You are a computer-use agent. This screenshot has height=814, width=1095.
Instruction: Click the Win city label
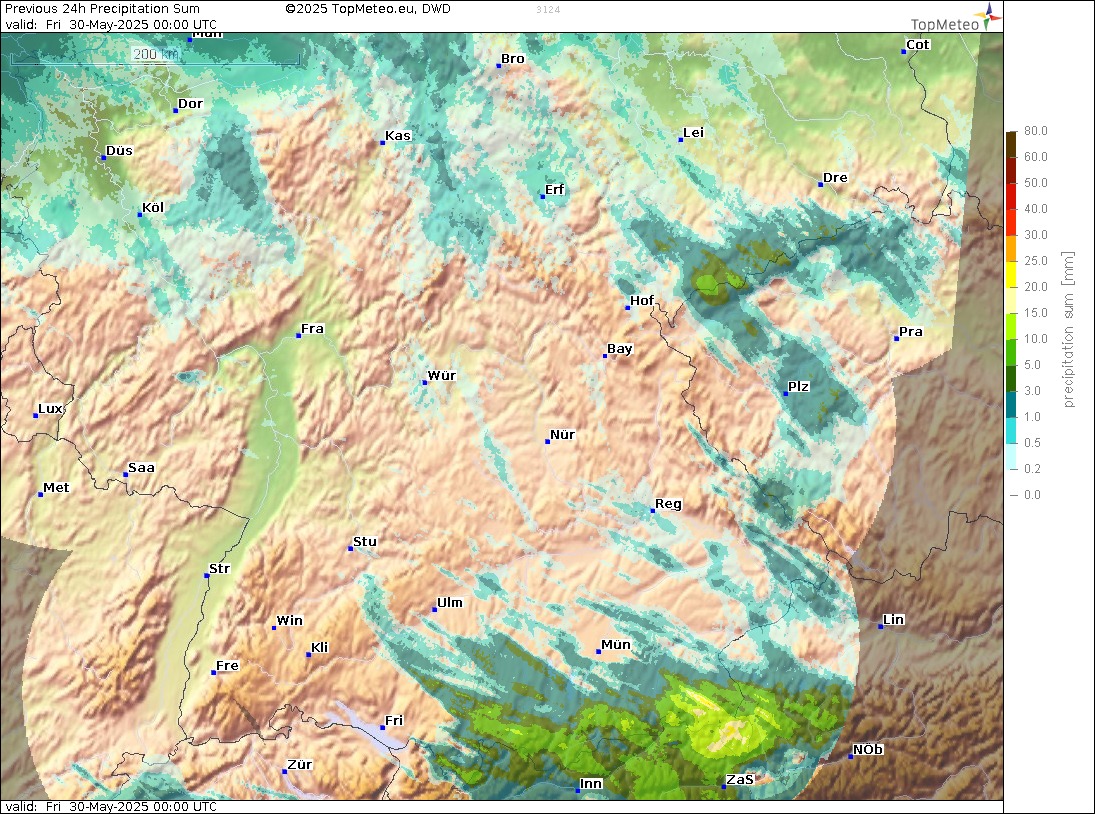tap(290, 620)
